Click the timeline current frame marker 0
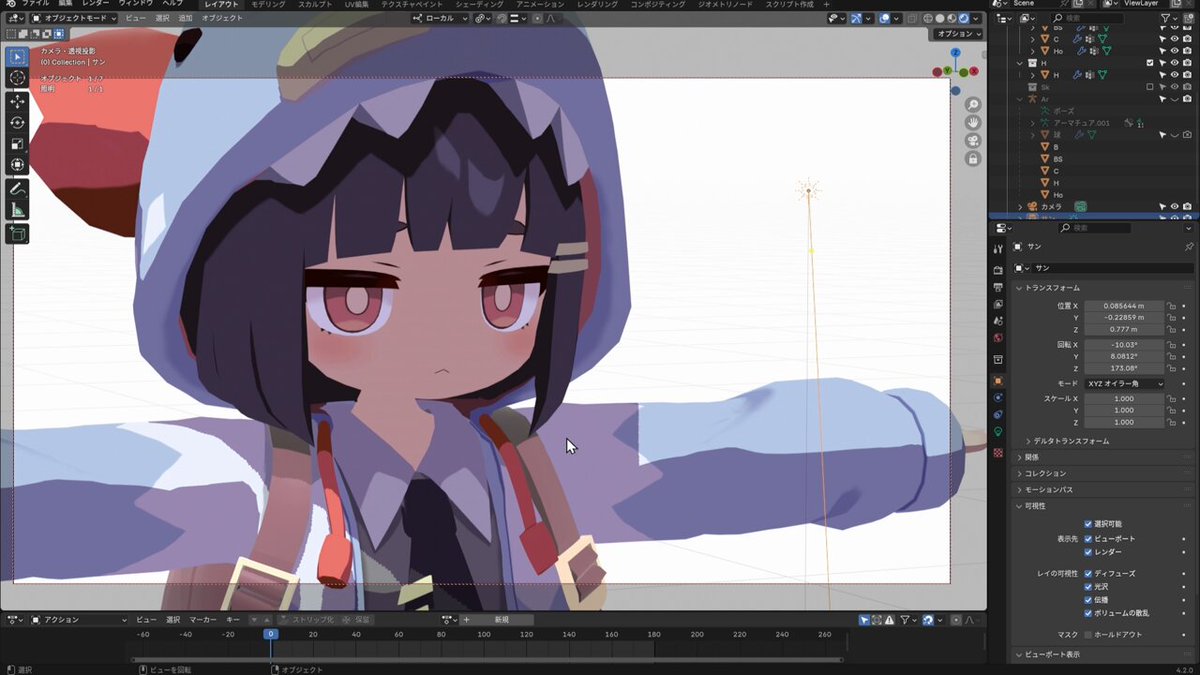Screen dimensions: 1200x675 pos(270,634)
